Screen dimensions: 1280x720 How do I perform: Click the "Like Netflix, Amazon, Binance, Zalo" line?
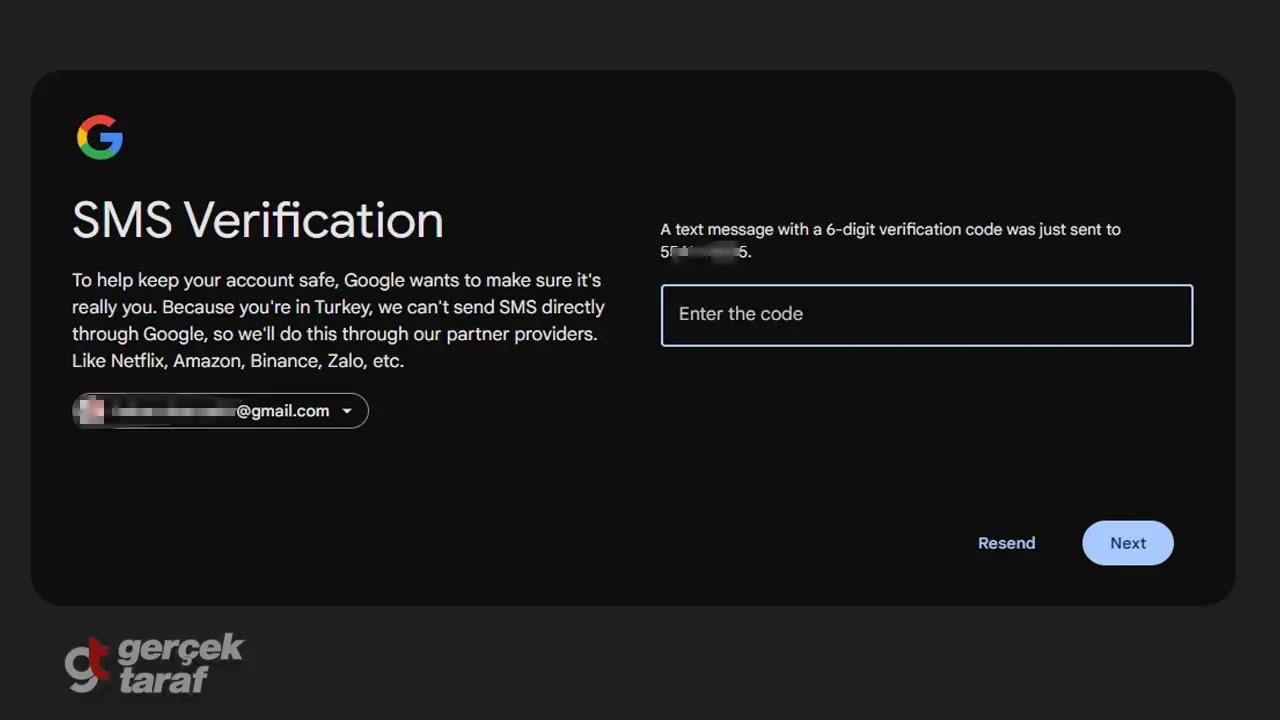click(x=237, y=361)
